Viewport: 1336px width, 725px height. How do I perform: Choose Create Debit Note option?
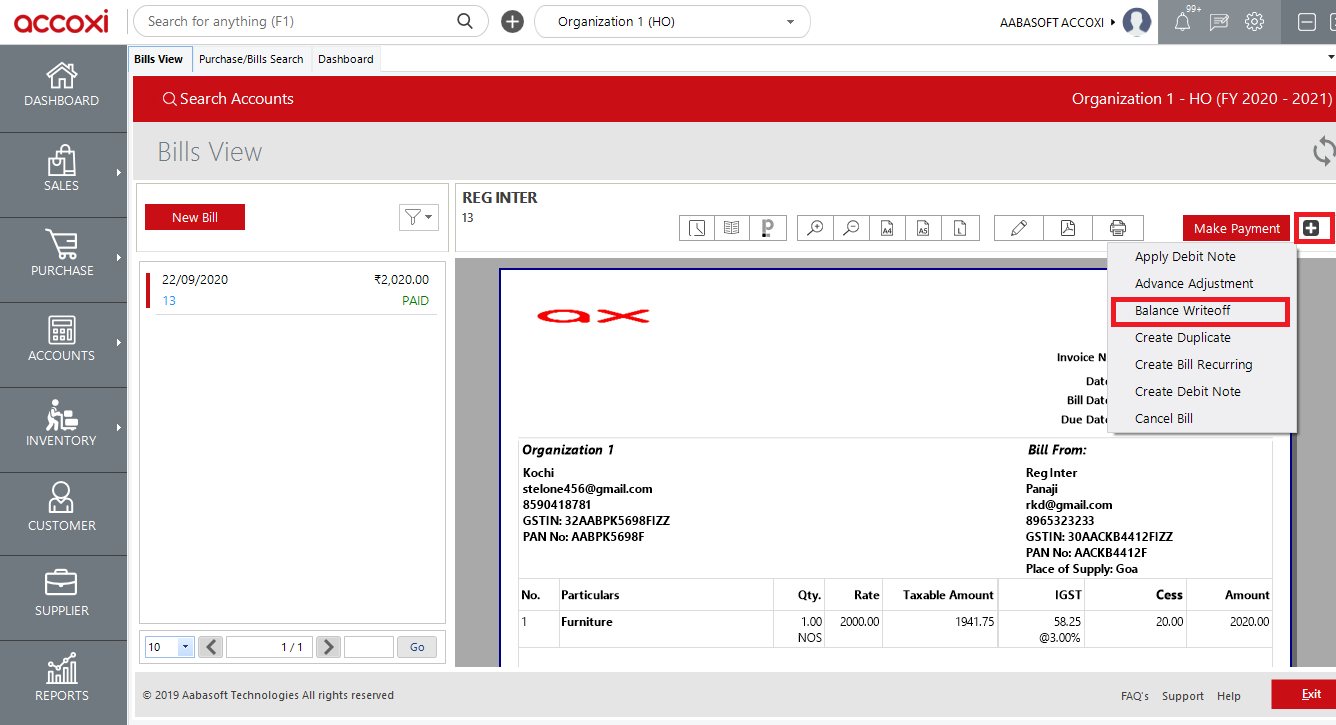coord(1187,392)
